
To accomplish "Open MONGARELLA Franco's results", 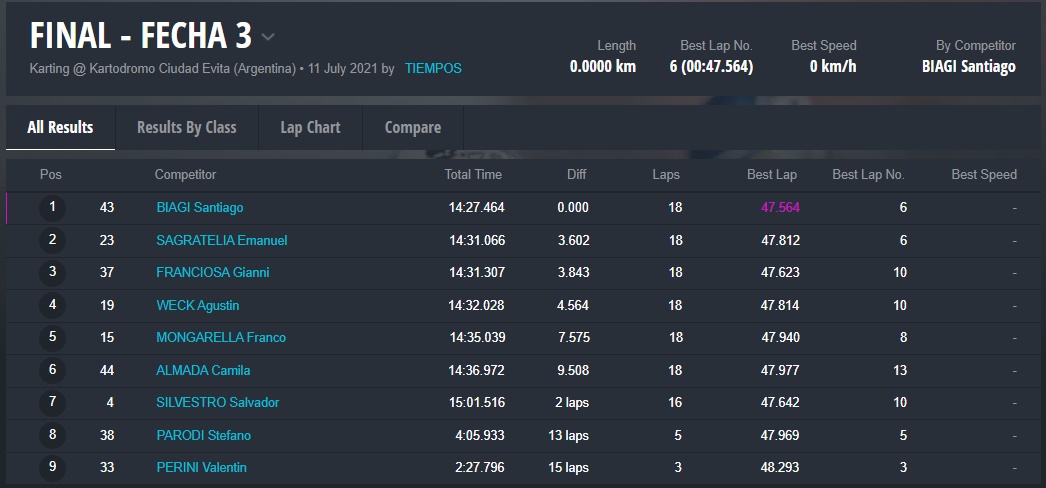I will [221, 337].
